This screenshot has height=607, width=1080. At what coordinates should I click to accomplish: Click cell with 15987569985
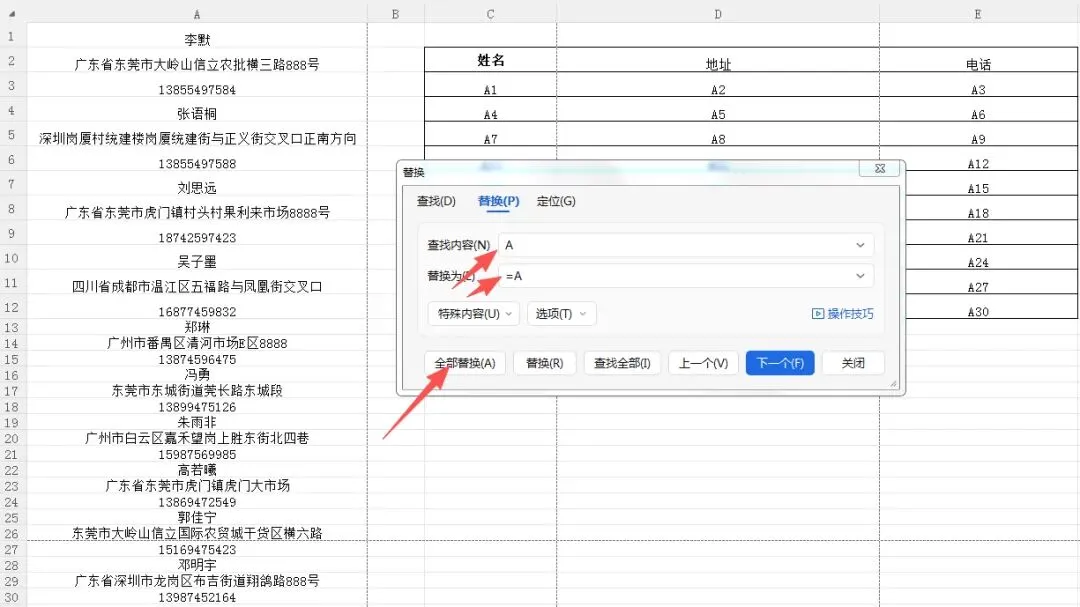pos(197,454)
